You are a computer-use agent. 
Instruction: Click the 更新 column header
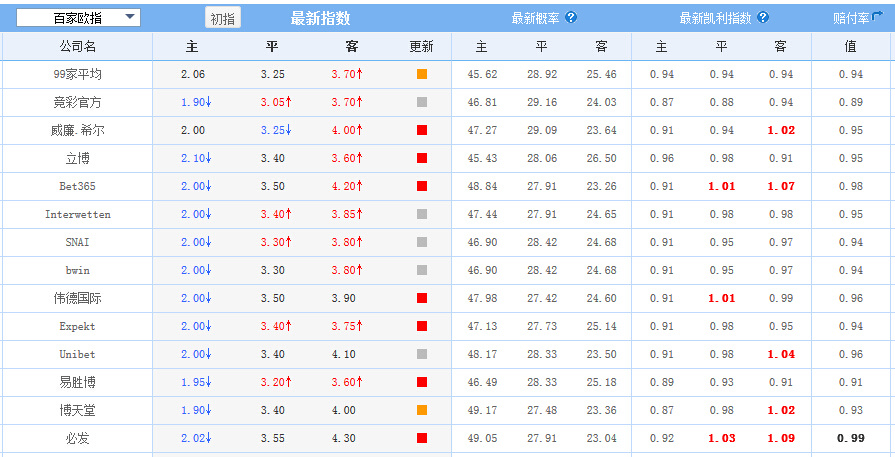421,47
